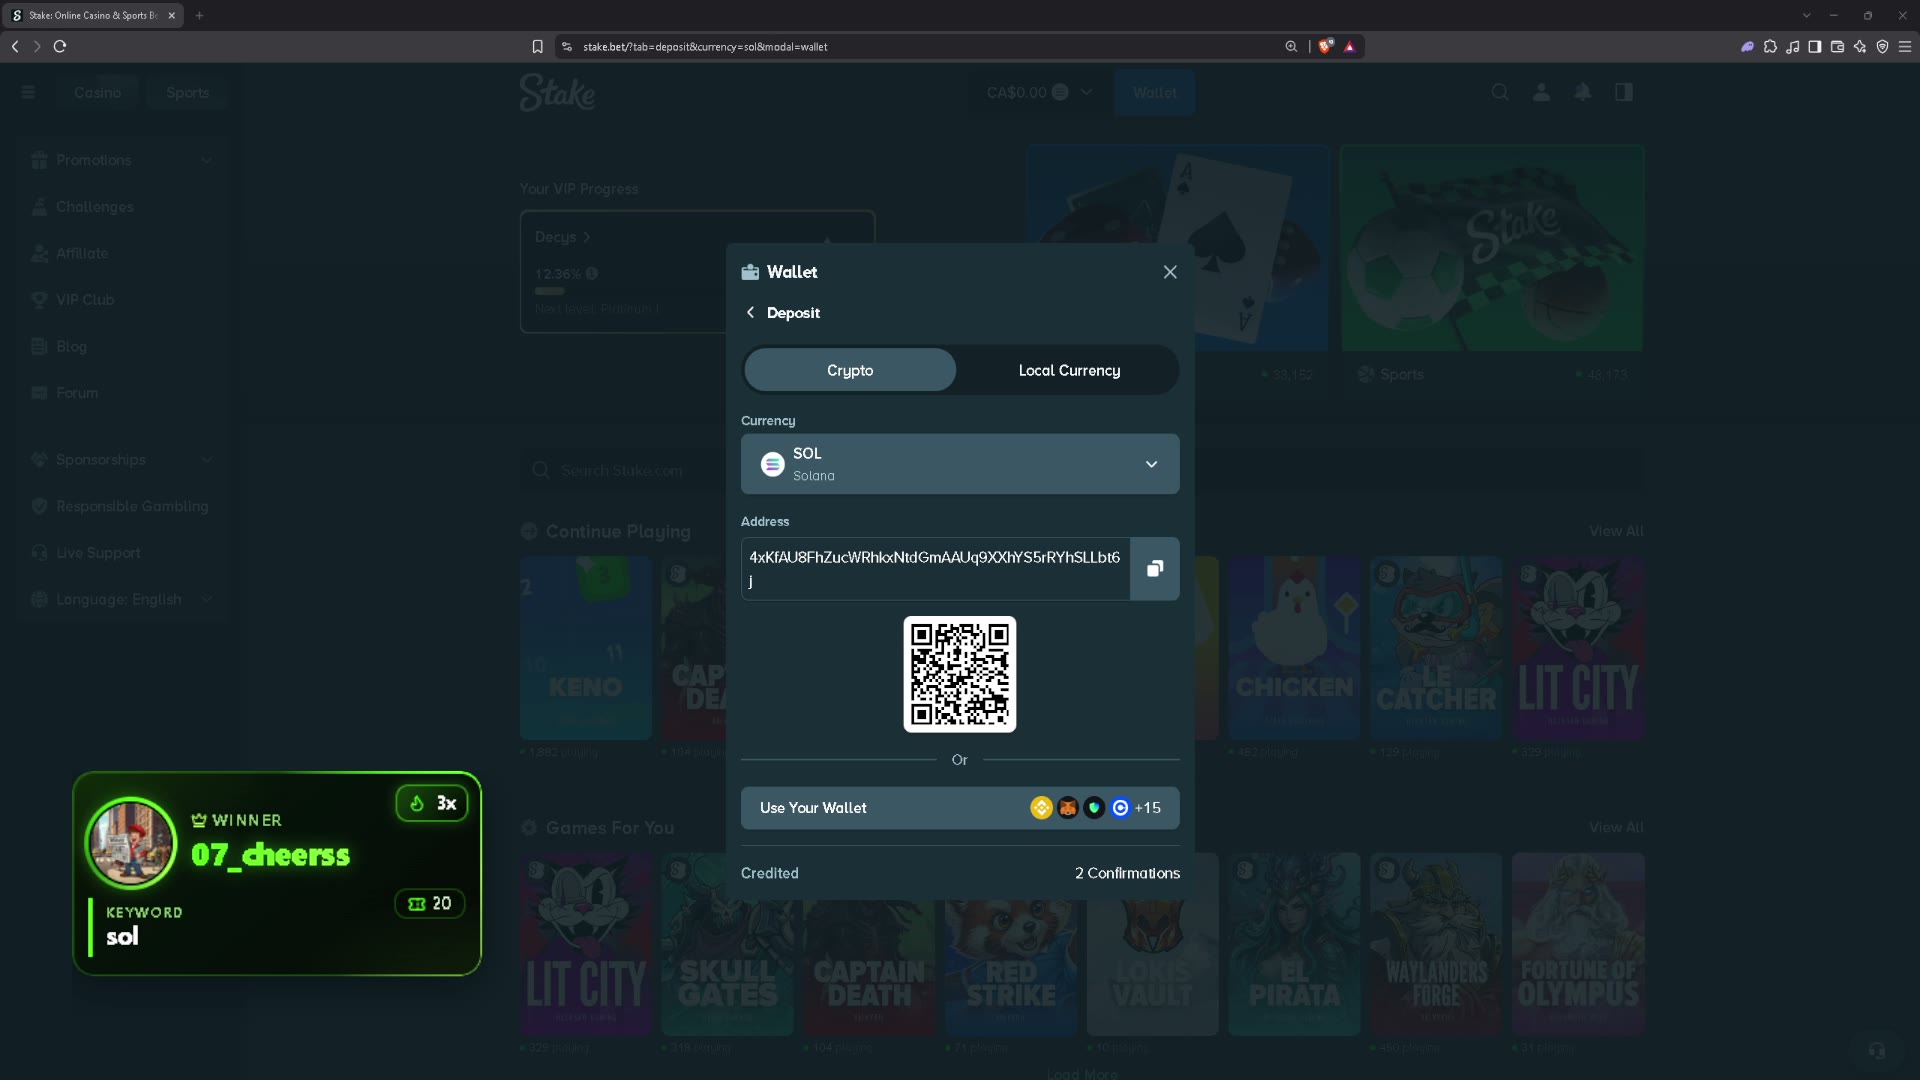Image resolution: width=1920 pixels, height=1080 pixels.
Task: Click View All for Games For You
Action: click(1616, 827)
